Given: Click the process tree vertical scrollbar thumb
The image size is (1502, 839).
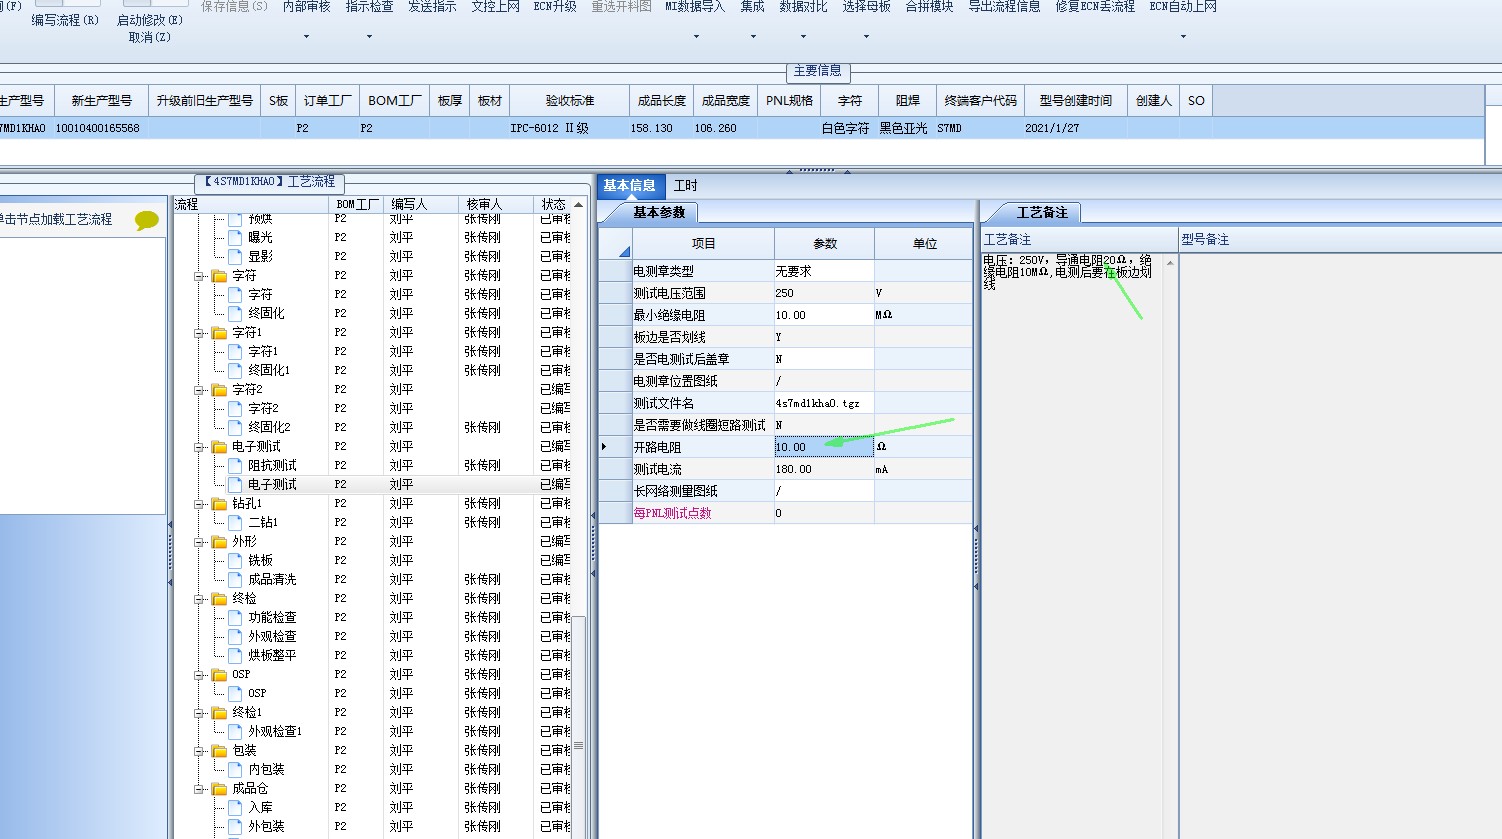Looking at the screenshot, I should pos(578,745).
